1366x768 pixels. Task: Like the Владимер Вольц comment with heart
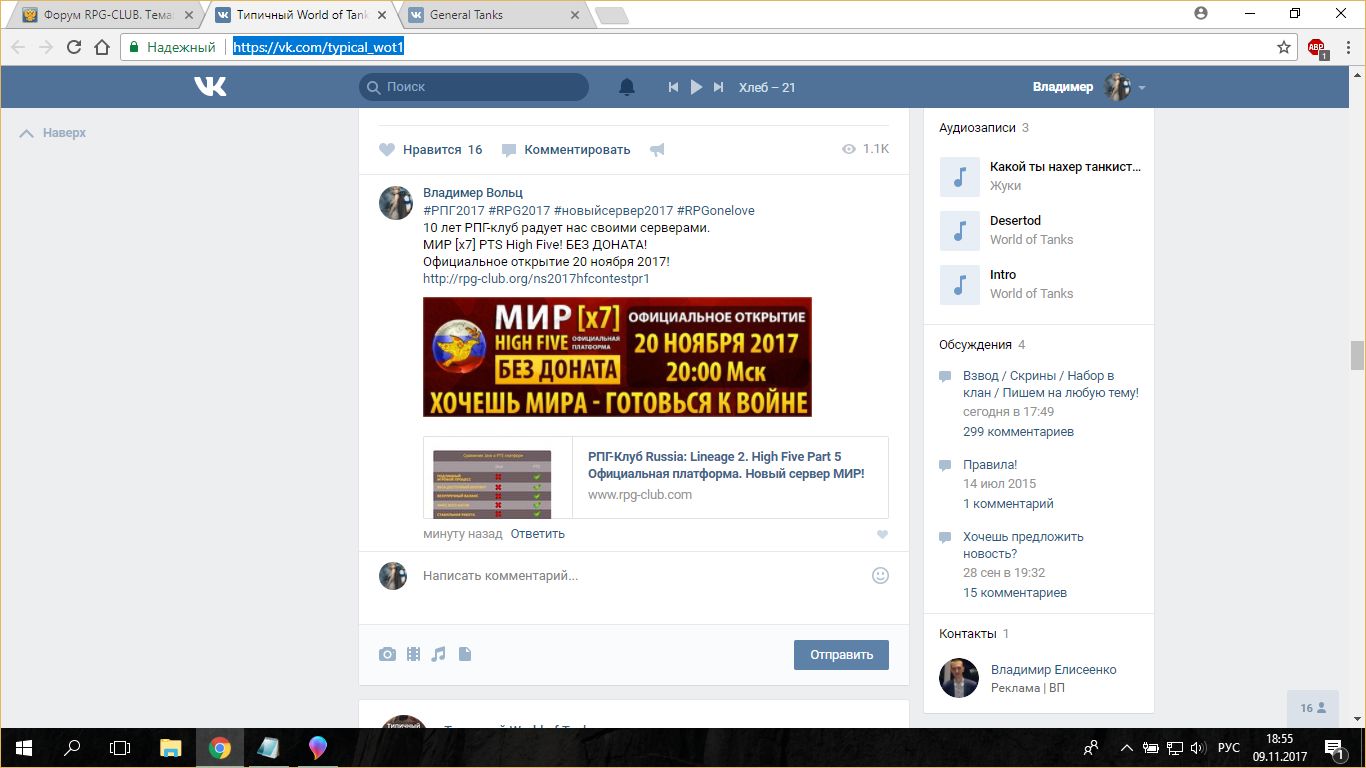(x=882, y=535)
